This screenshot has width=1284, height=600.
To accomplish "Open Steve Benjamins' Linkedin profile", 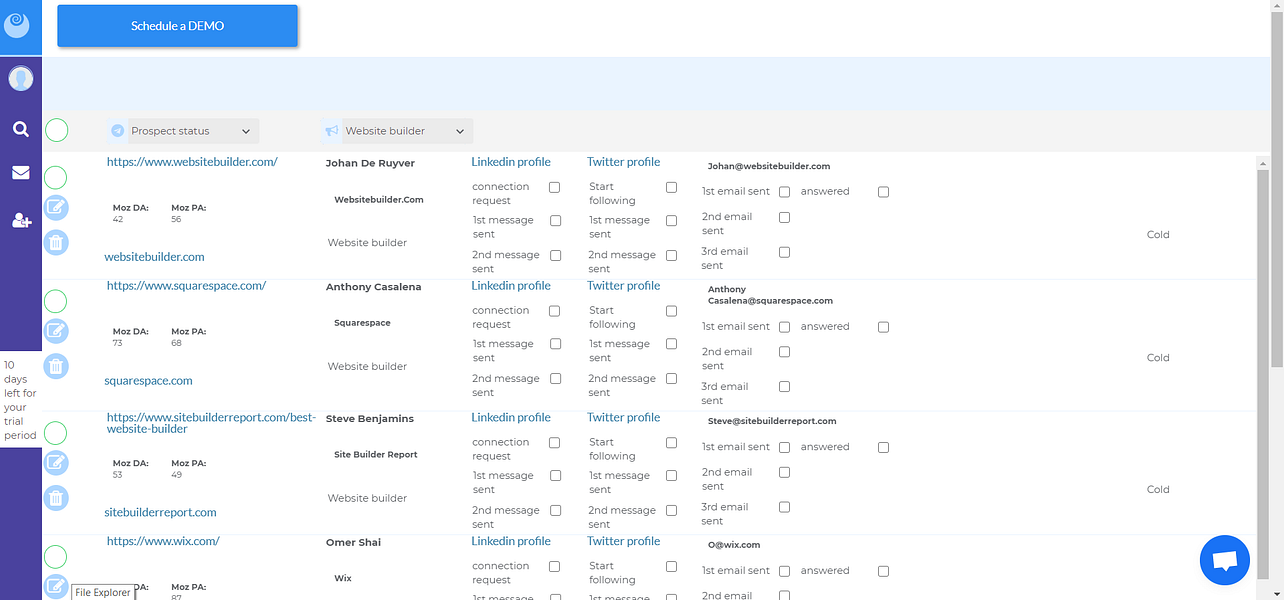I will pyautogui.click(x=511, y=418).
